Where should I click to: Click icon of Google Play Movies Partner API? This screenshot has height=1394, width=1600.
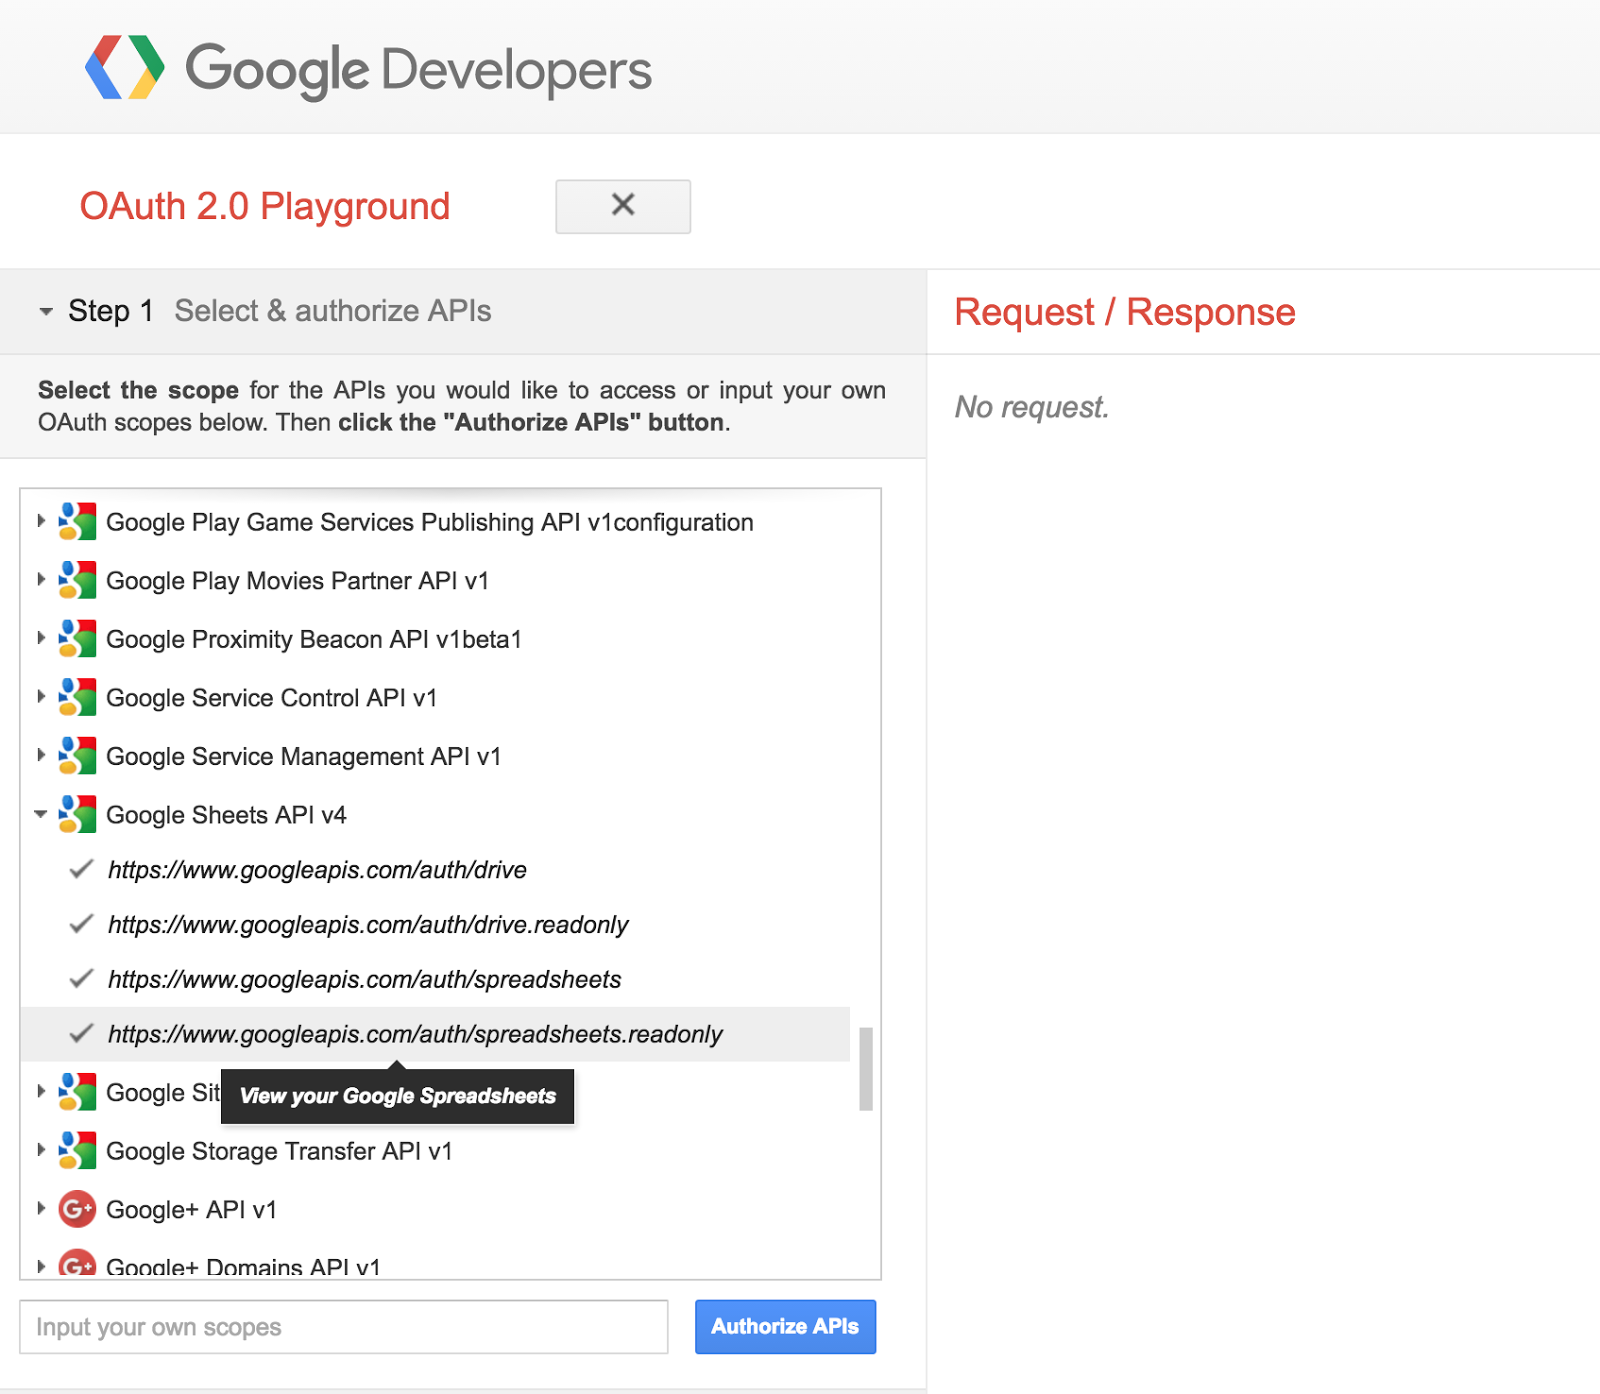[x=77, y=580]
